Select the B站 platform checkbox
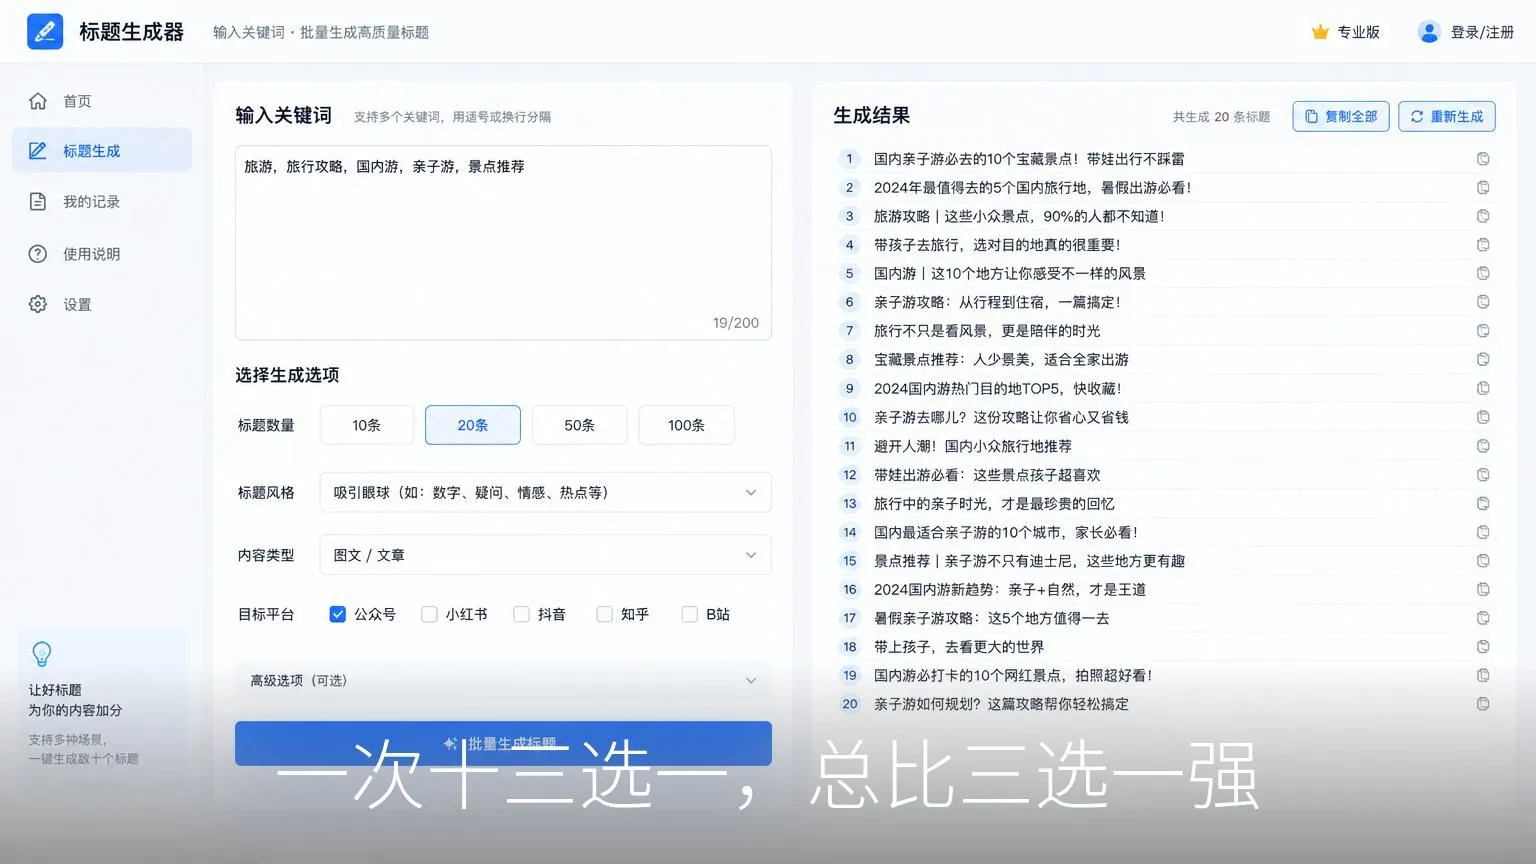The height and width of the screenshot is (864, 1536). pyautogui.click(x=689, y=614)
